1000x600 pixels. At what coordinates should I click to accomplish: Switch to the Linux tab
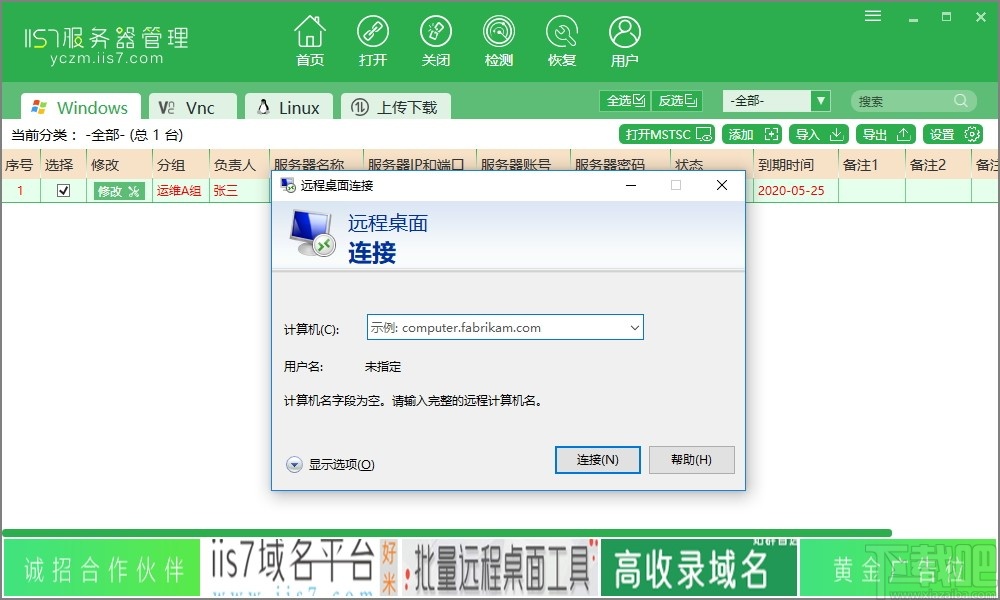click(x=288, y=106)
